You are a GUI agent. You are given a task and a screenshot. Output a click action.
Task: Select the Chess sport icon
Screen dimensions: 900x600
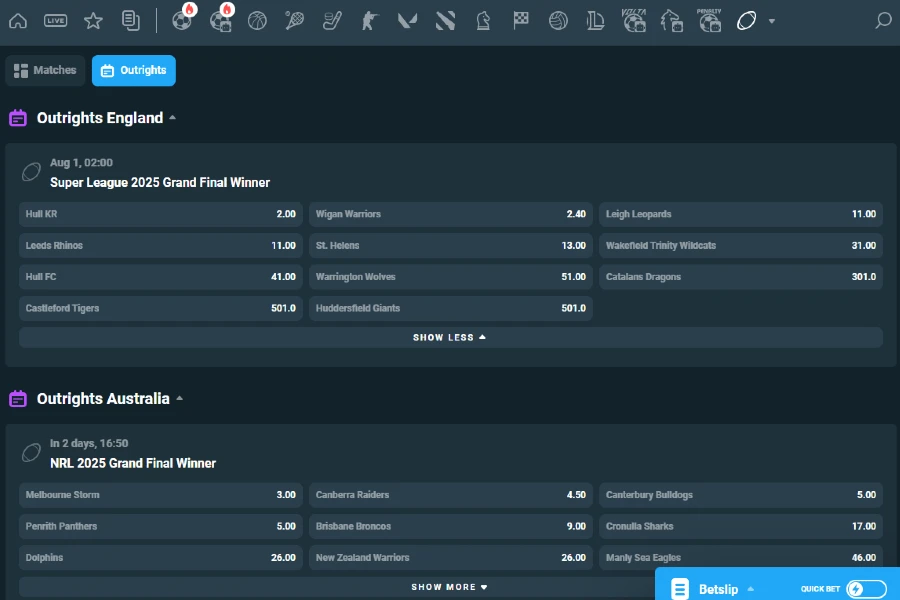(x=483, y=20)
